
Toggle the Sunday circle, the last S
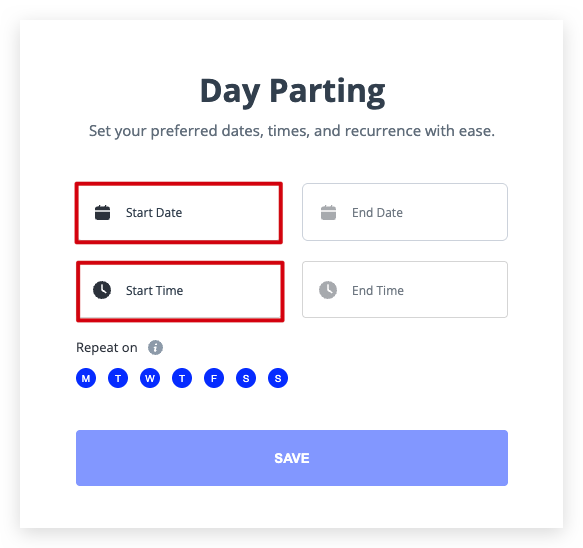[x=278, y=378]
